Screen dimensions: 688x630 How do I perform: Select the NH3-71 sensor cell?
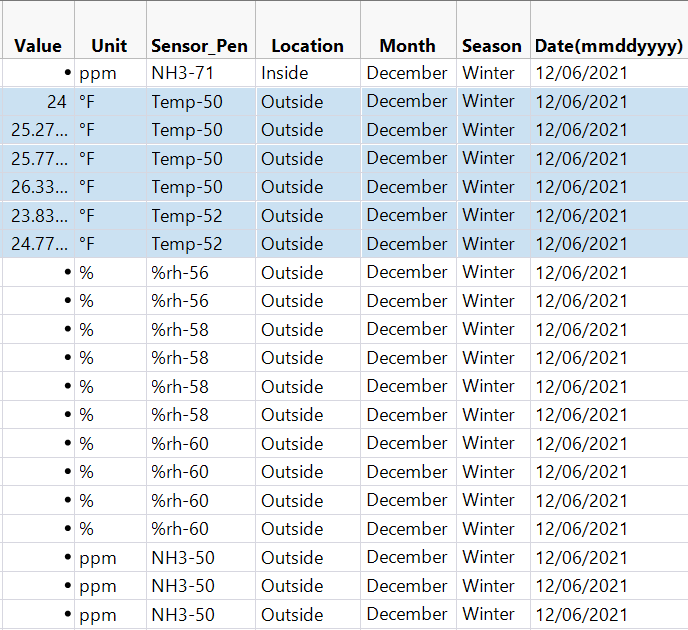coord(183,73)
